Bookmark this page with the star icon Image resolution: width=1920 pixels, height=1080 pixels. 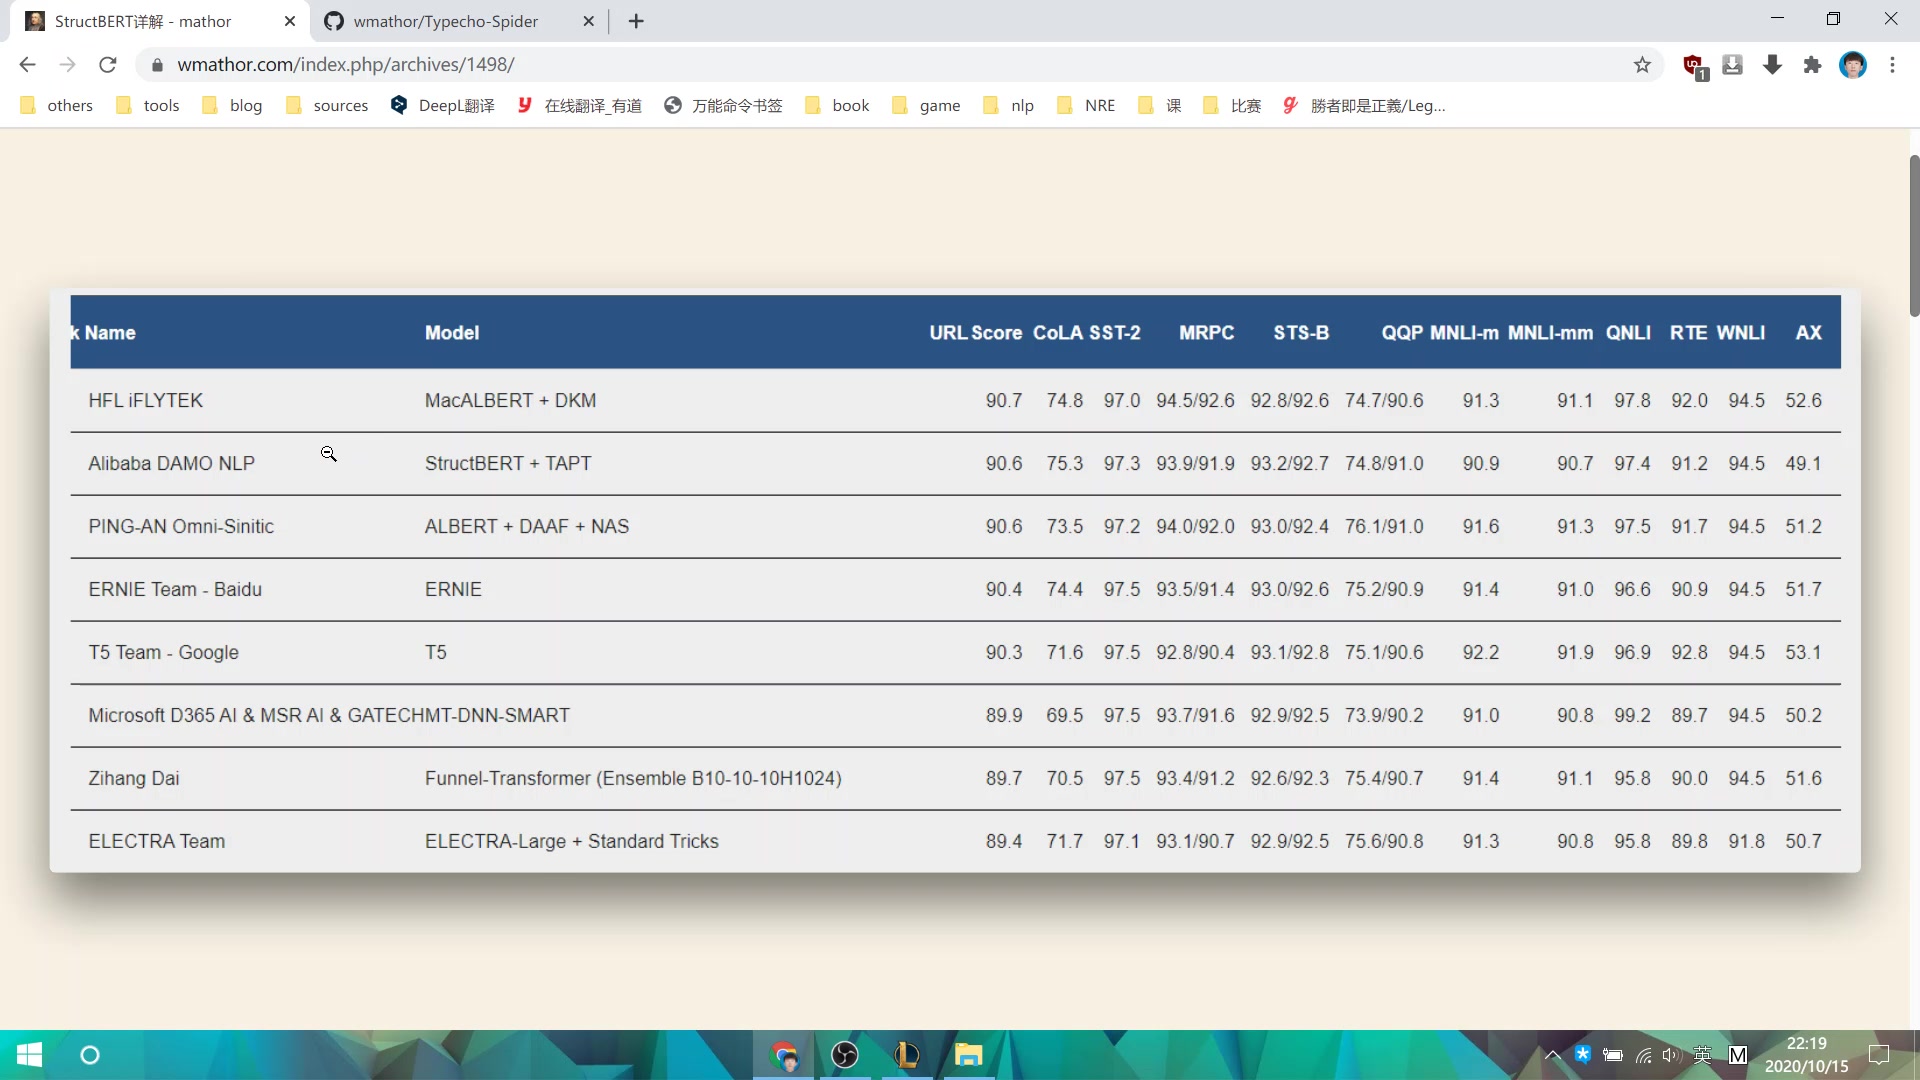coord(1642,65)
